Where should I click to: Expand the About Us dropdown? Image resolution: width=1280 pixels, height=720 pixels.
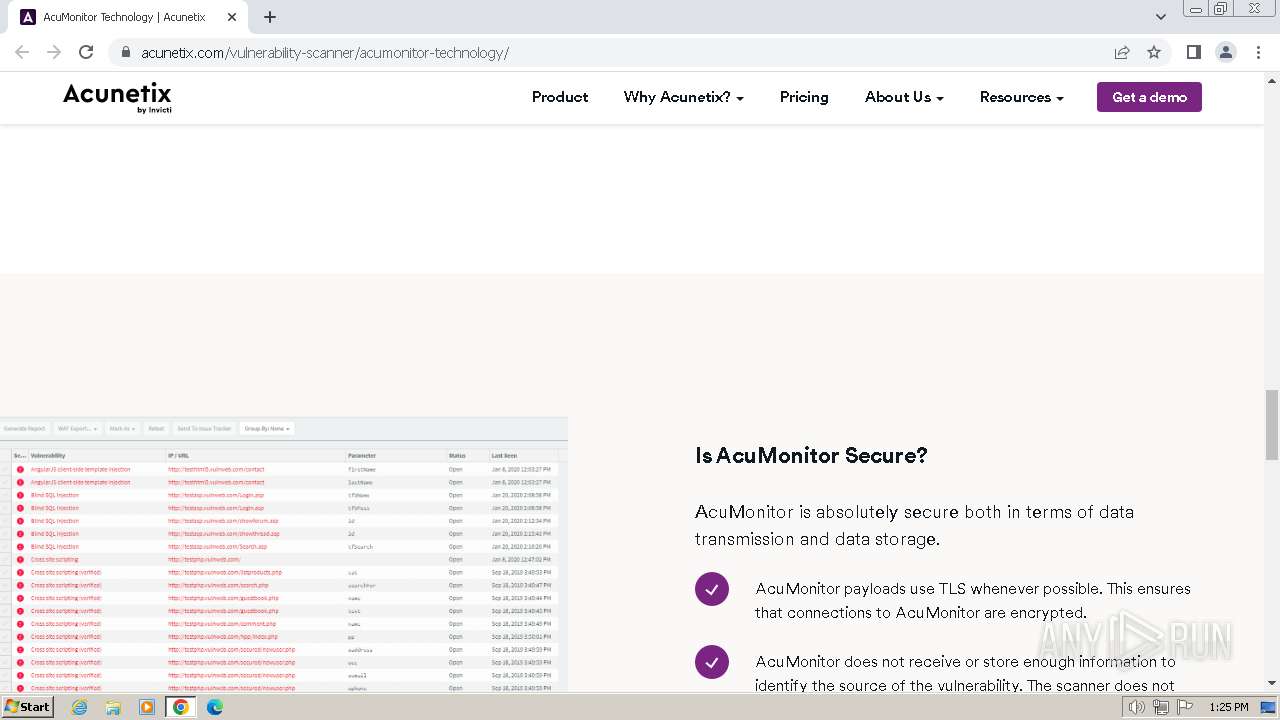click(904, 97)
